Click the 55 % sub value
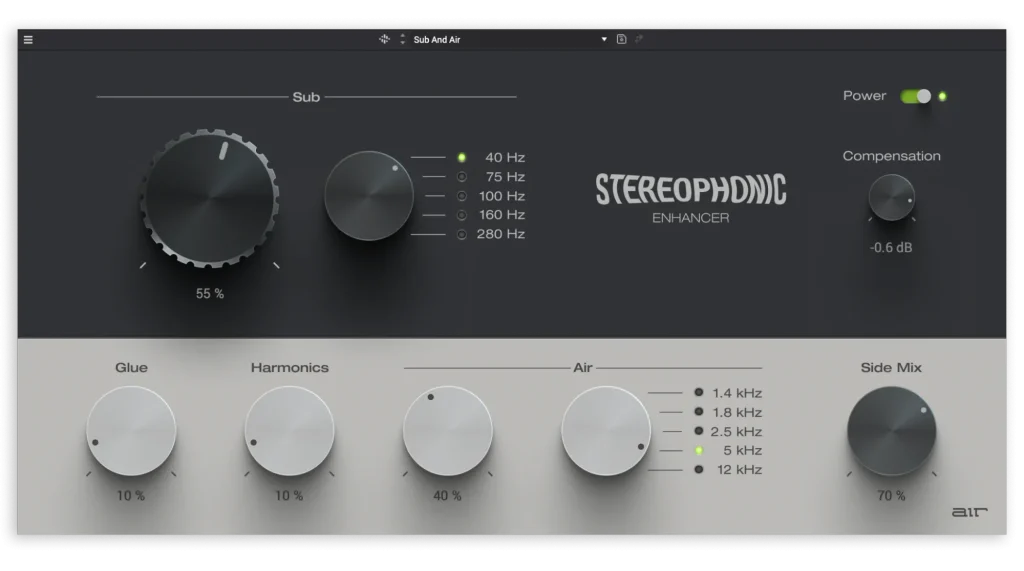Viewport: 1024px width, 571px height. [210, 294]
